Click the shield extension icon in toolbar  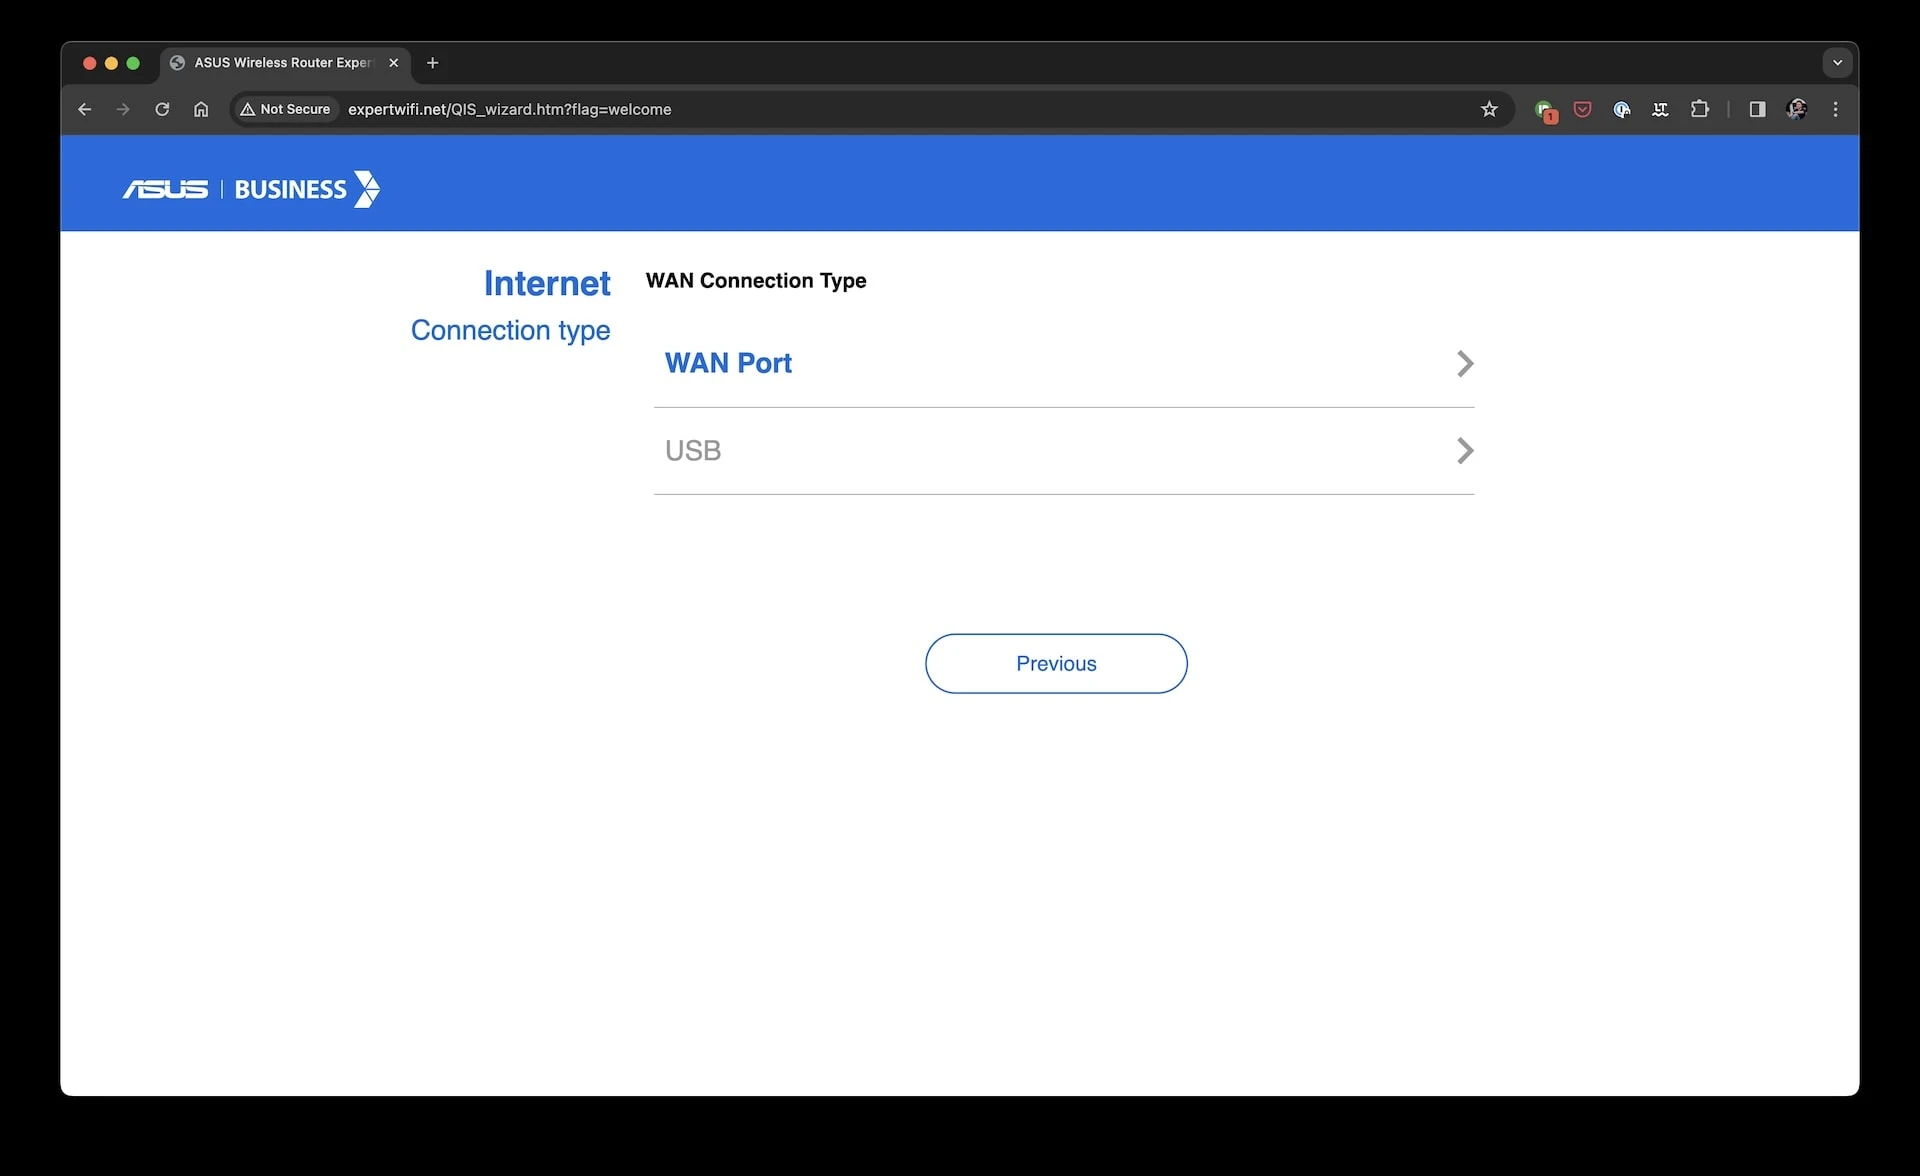1622,109
